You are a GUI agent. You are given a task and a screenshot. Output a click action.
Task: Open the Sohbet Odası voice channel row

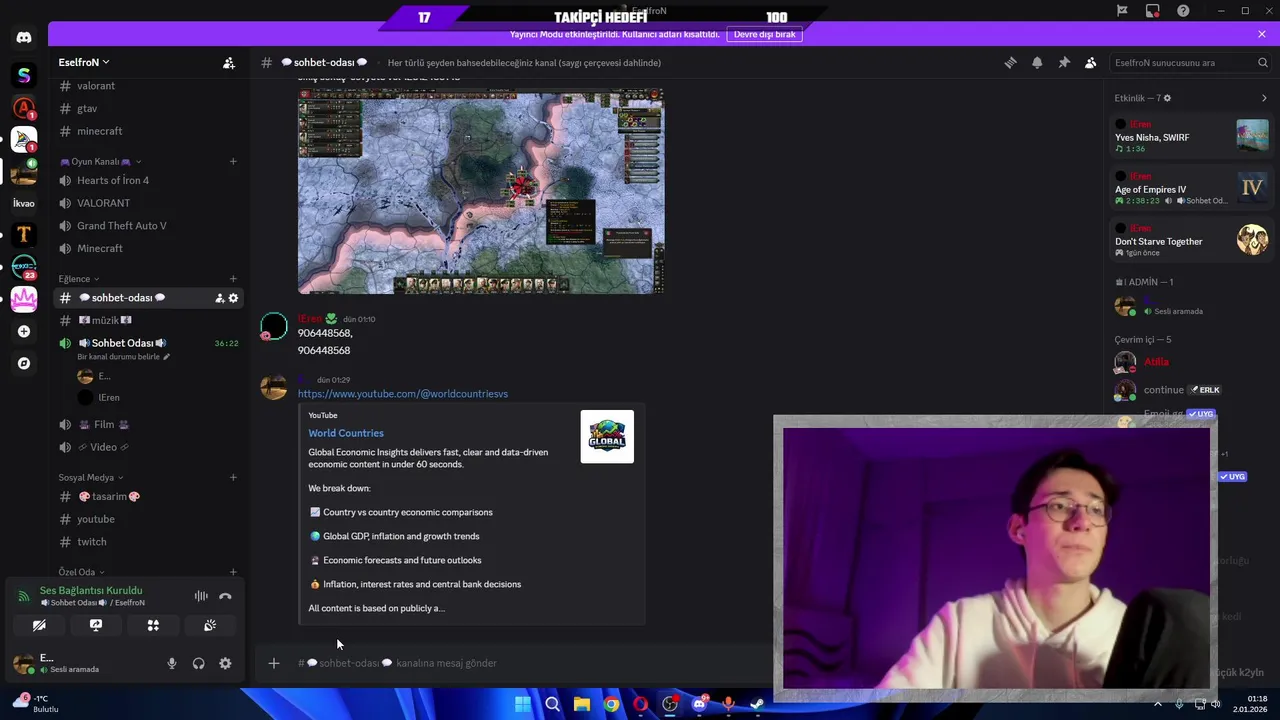(148, 343)
